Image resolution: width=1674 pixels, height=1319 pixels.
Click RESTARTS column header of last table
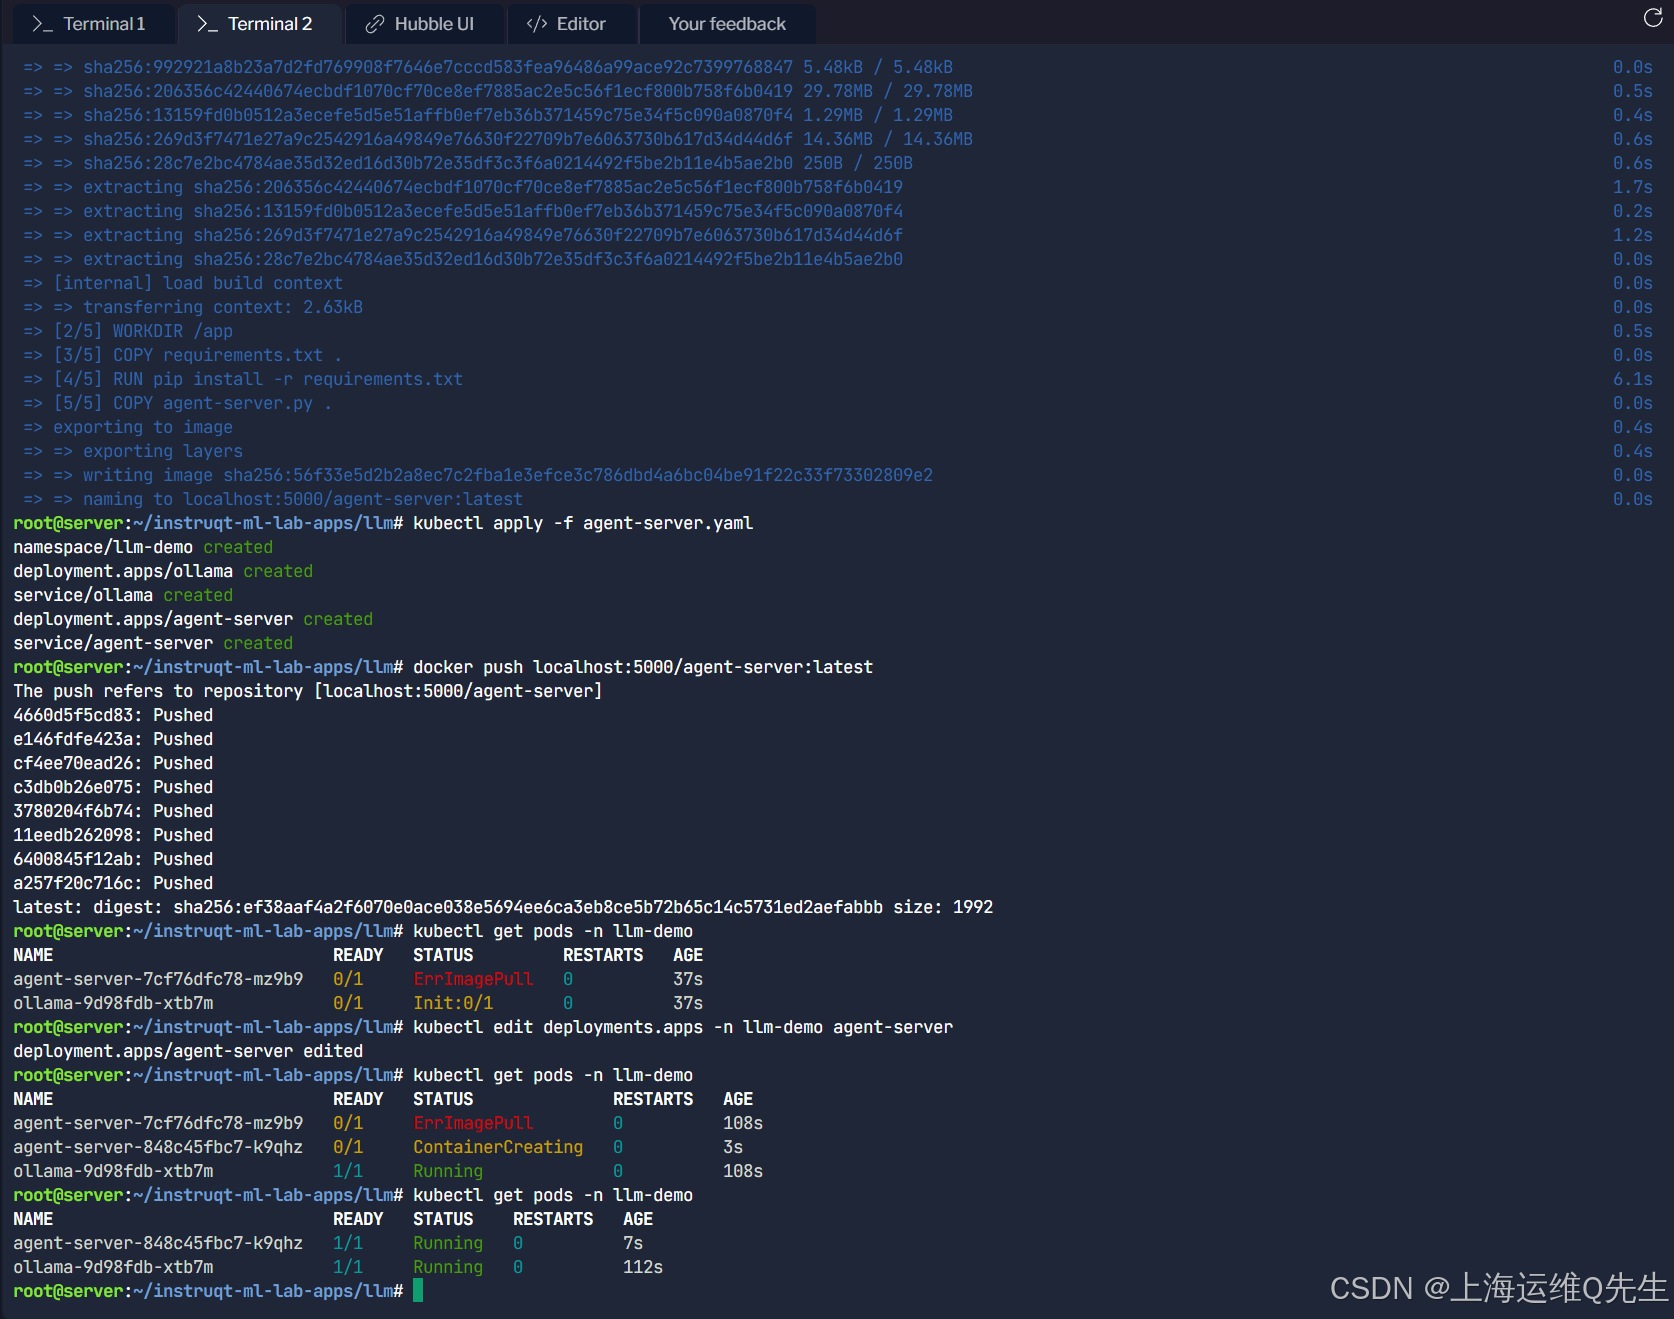click(553, 1219)
